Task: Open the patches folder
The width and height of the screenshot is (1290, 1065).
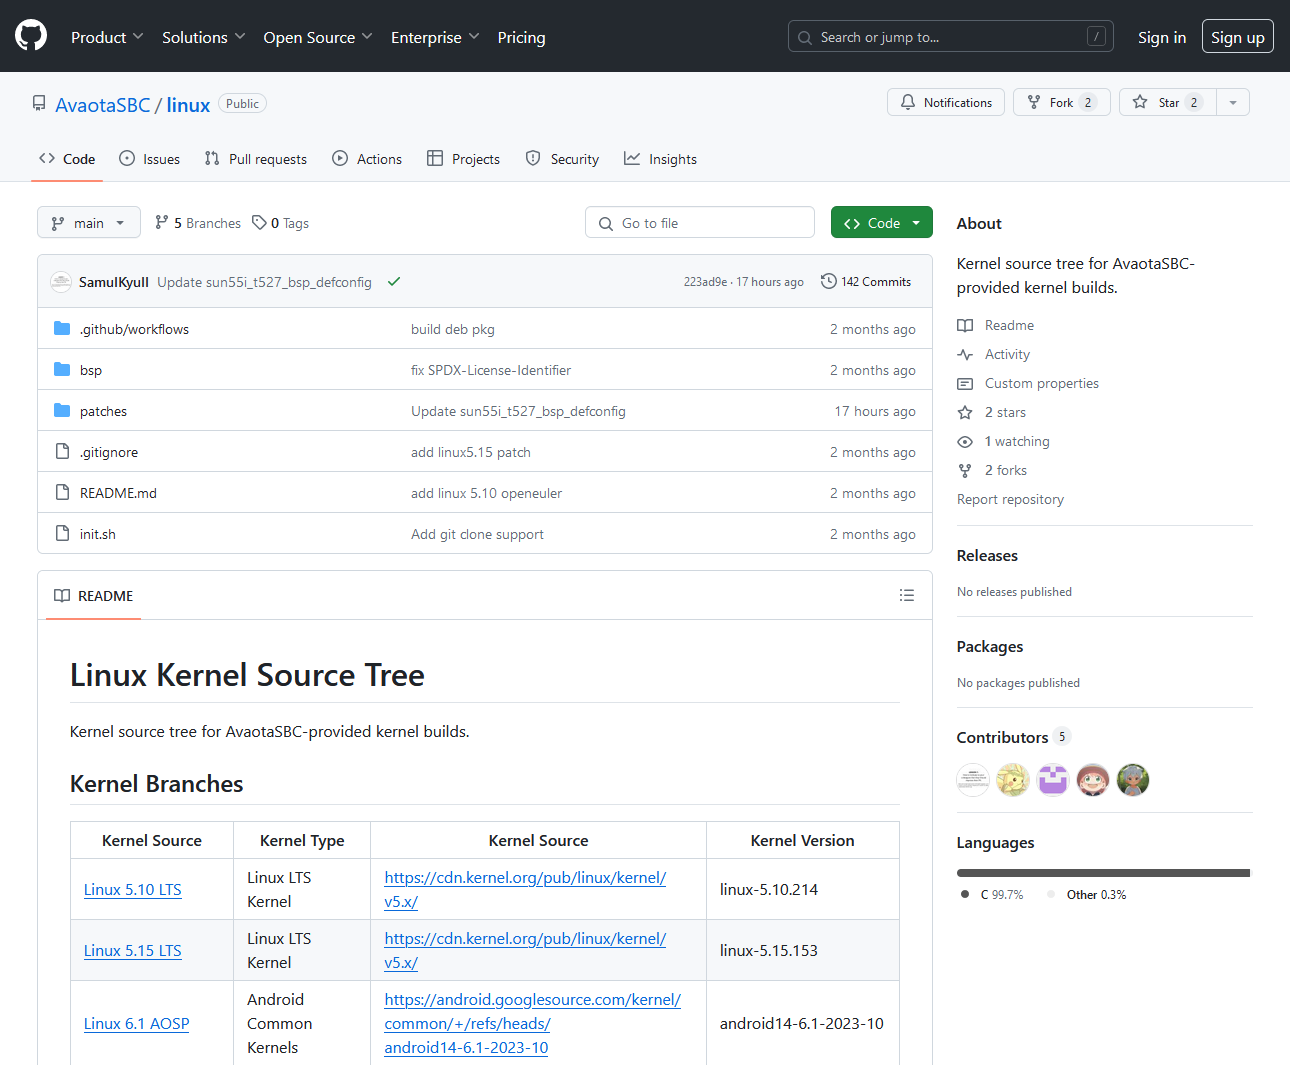Action: pos(103,411)
